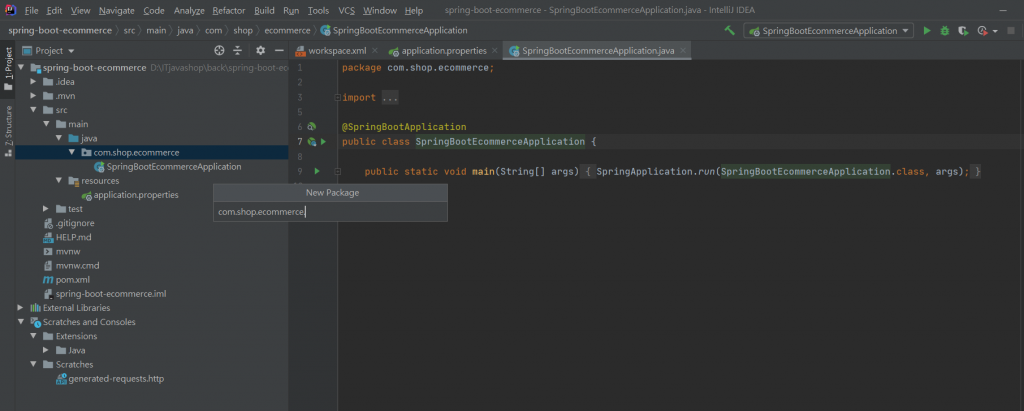1024x411 pixels.
Task: Close the application.properties tab
Action: point(494,51)
